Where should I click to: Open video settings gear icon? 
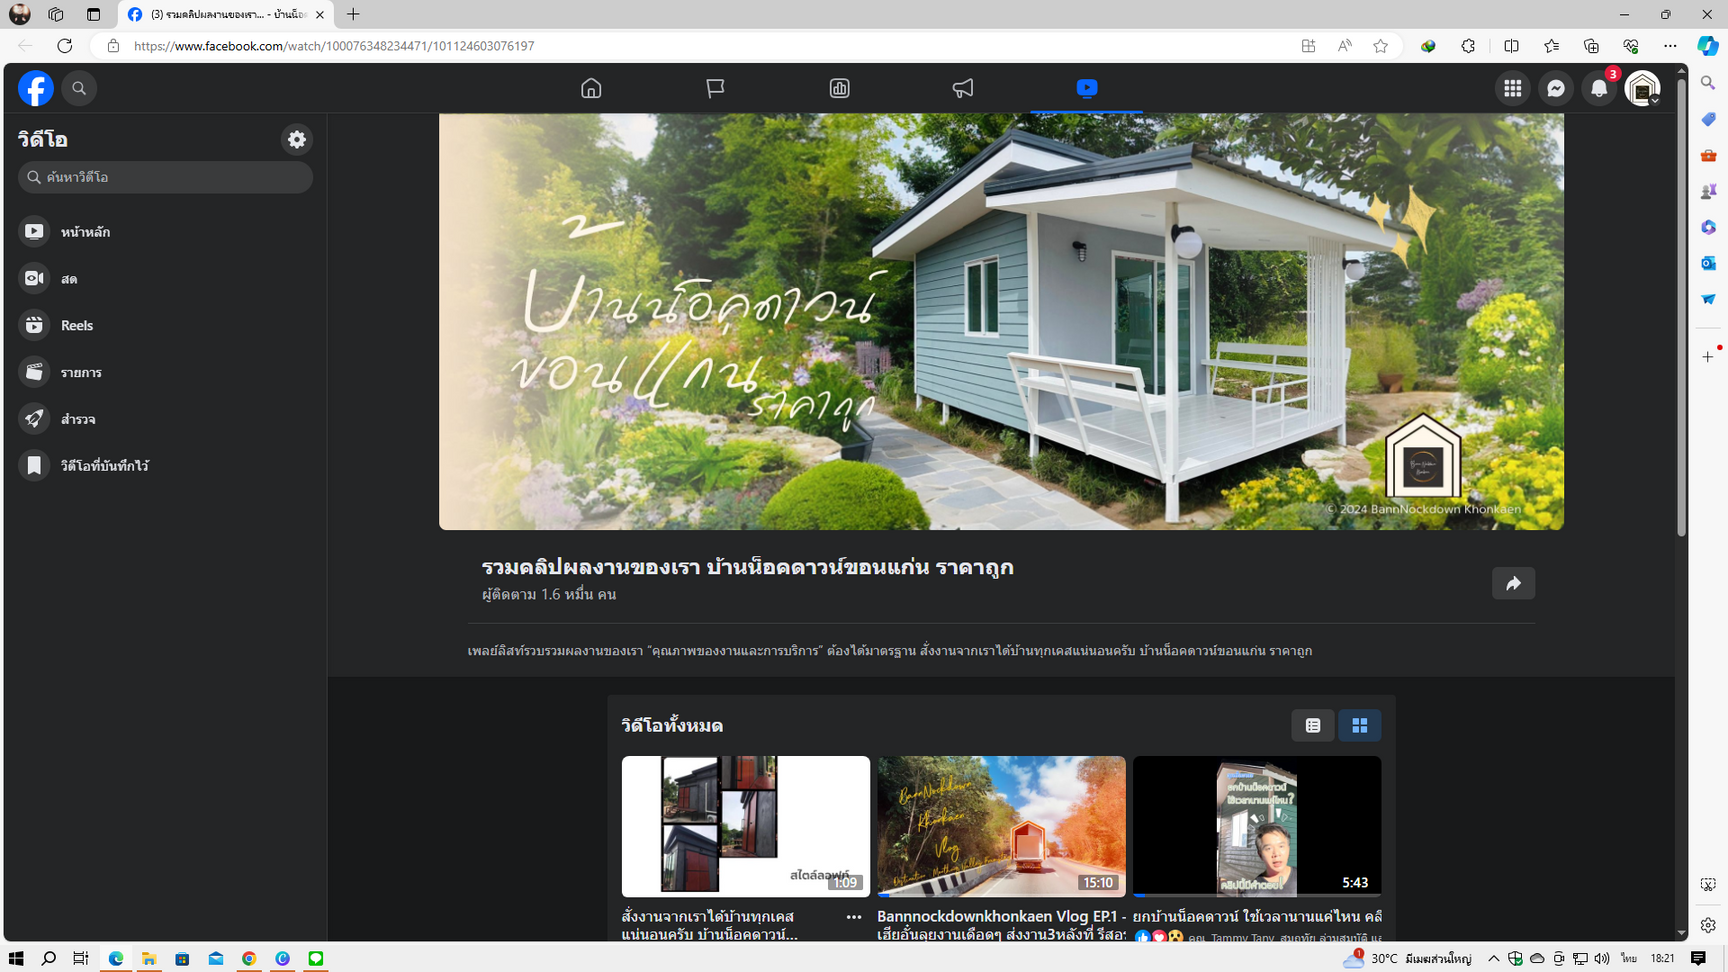tap(297, 140)
